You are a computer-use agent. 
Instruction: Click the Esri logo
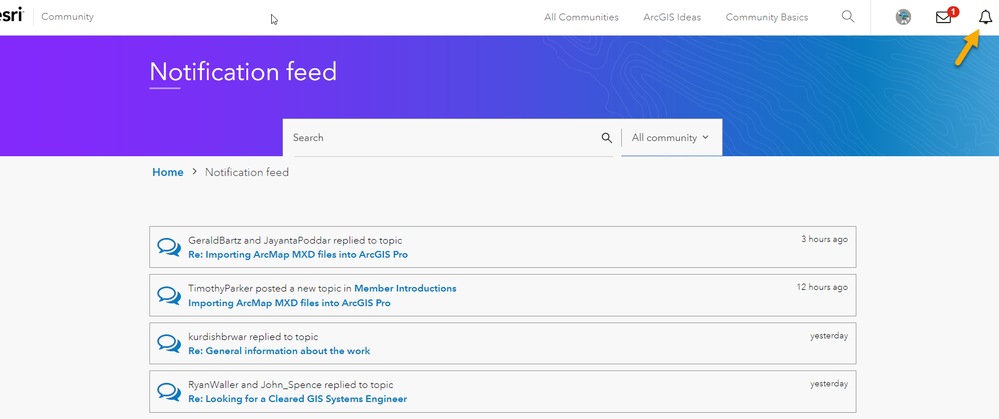(x=10, y=17)
